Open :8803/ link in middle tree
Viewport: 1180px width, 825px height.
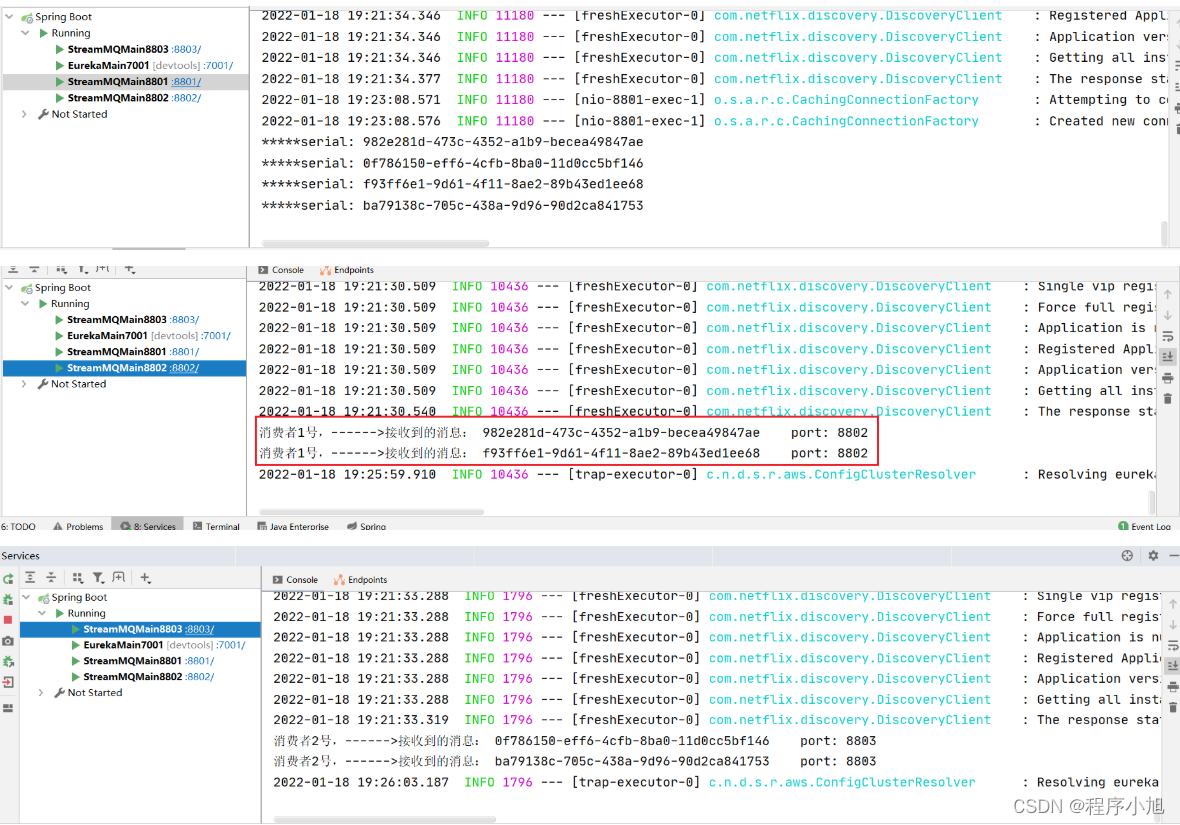pos(184,320)
